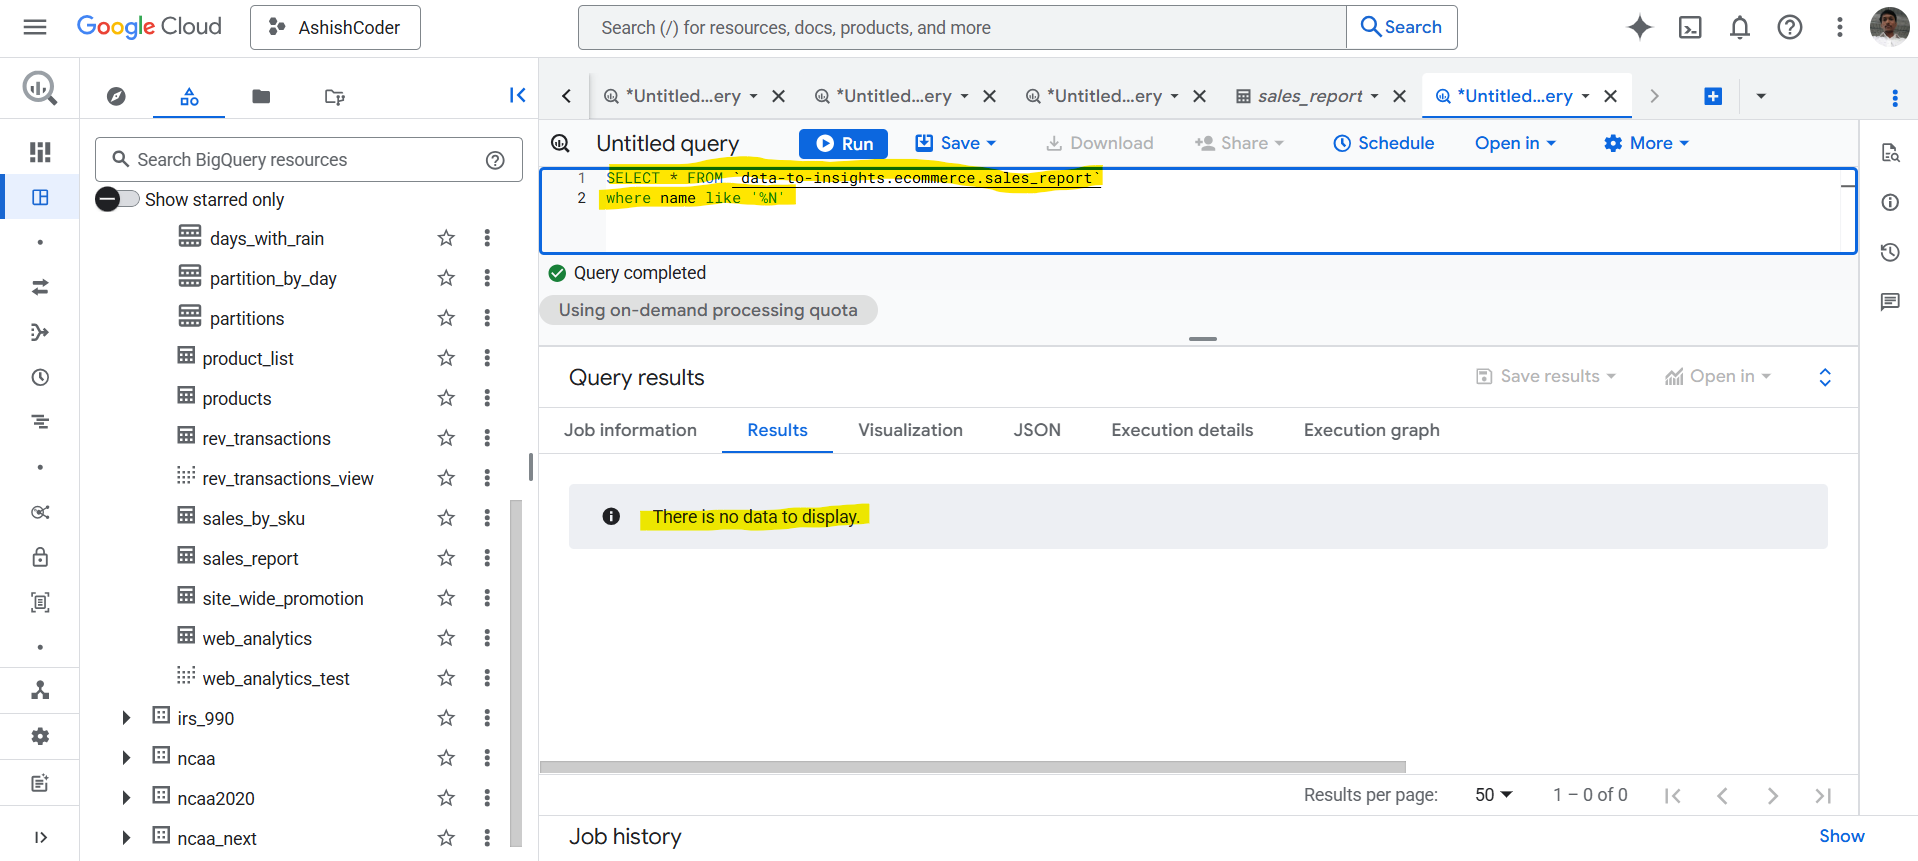
Task: Open query history icon on right rail
Action: coord(1890,252)
